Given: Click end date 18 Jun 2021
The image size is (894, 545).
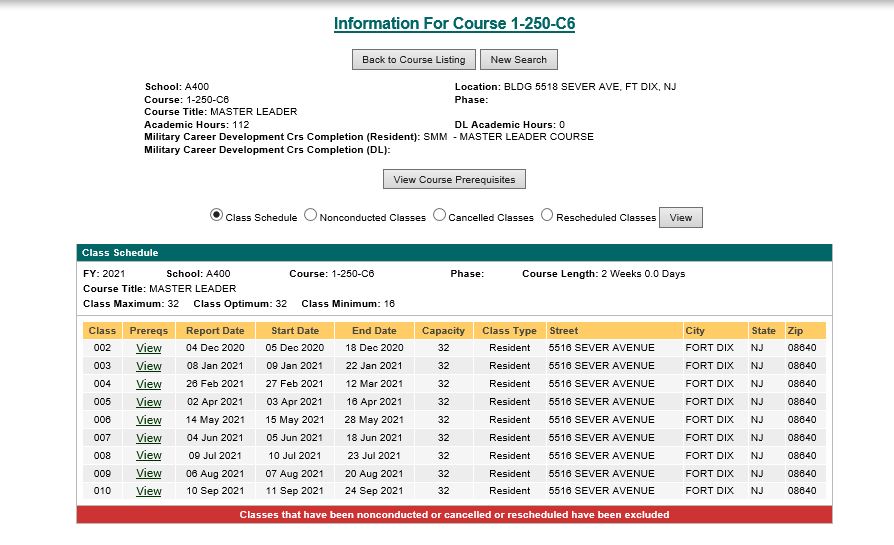Looking at the screenshot, I should [374, 437].
